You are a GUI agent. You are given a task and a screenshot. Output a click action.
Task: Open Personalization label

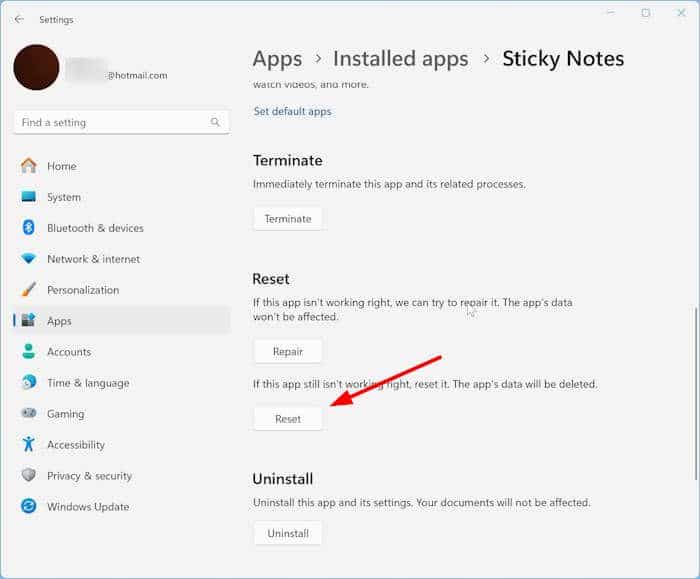(x=83, y=290)
